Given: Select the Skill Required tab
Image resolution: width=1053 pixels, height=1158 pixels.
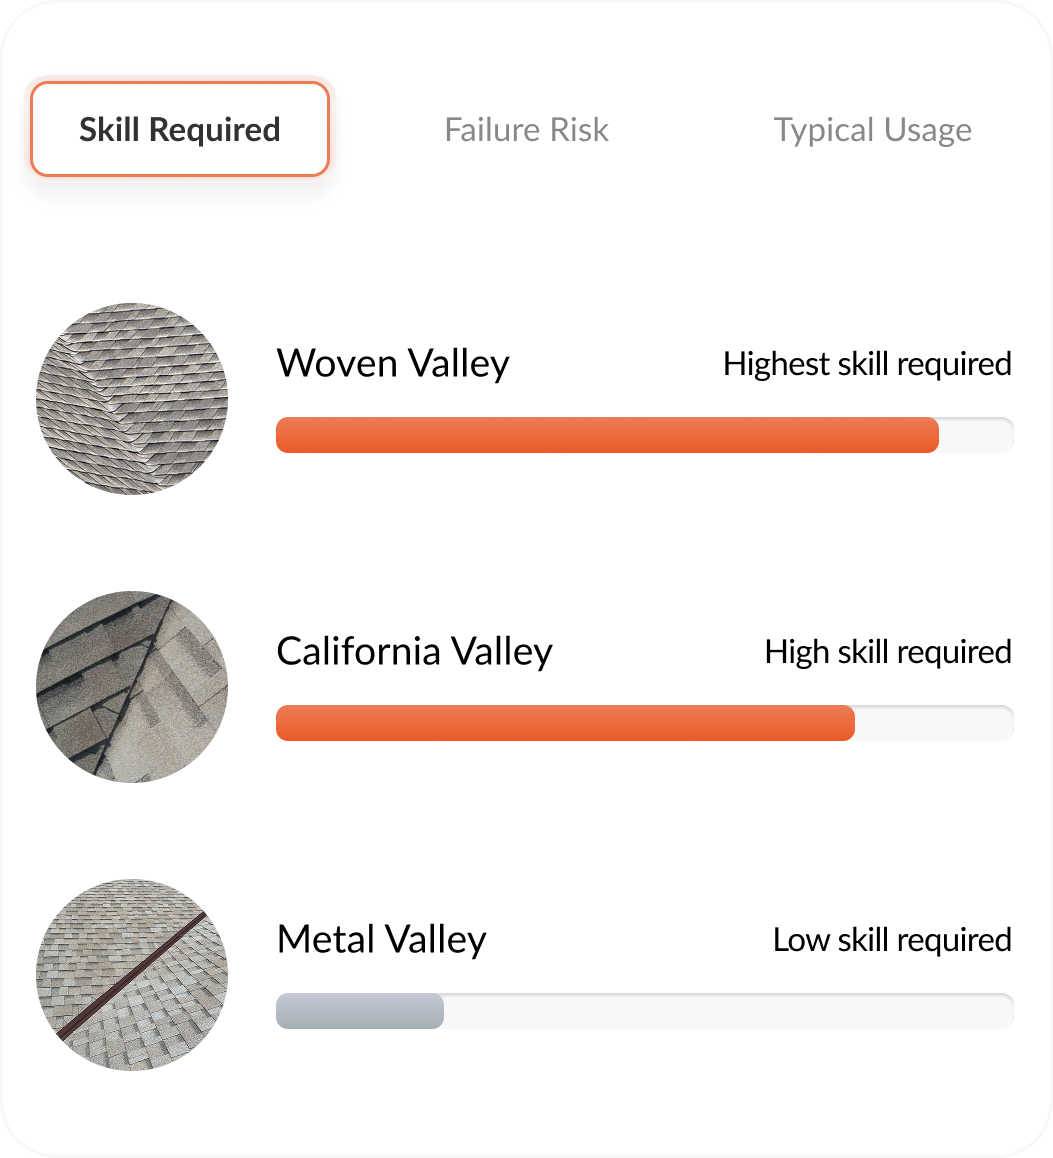Looking at the screenshot, I should [179, 129].
